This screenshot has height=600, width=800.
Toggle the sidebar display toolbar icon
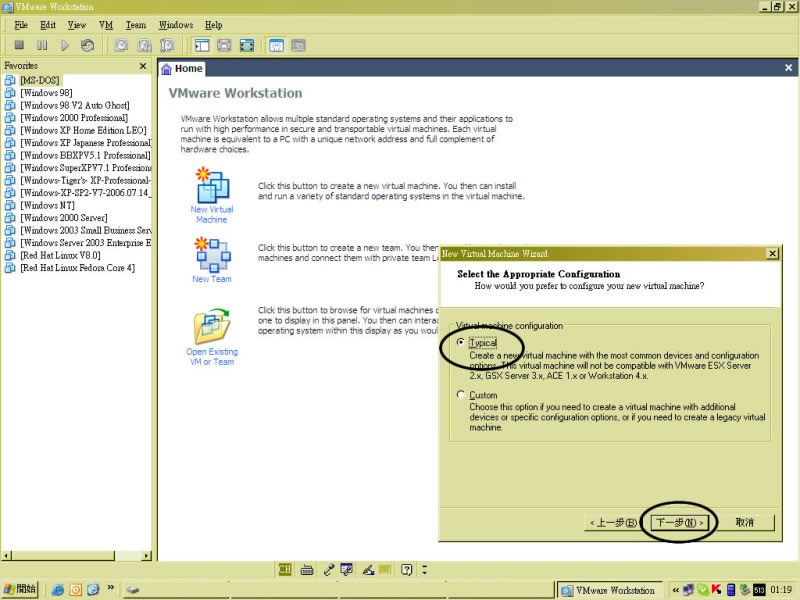(202, 45)
